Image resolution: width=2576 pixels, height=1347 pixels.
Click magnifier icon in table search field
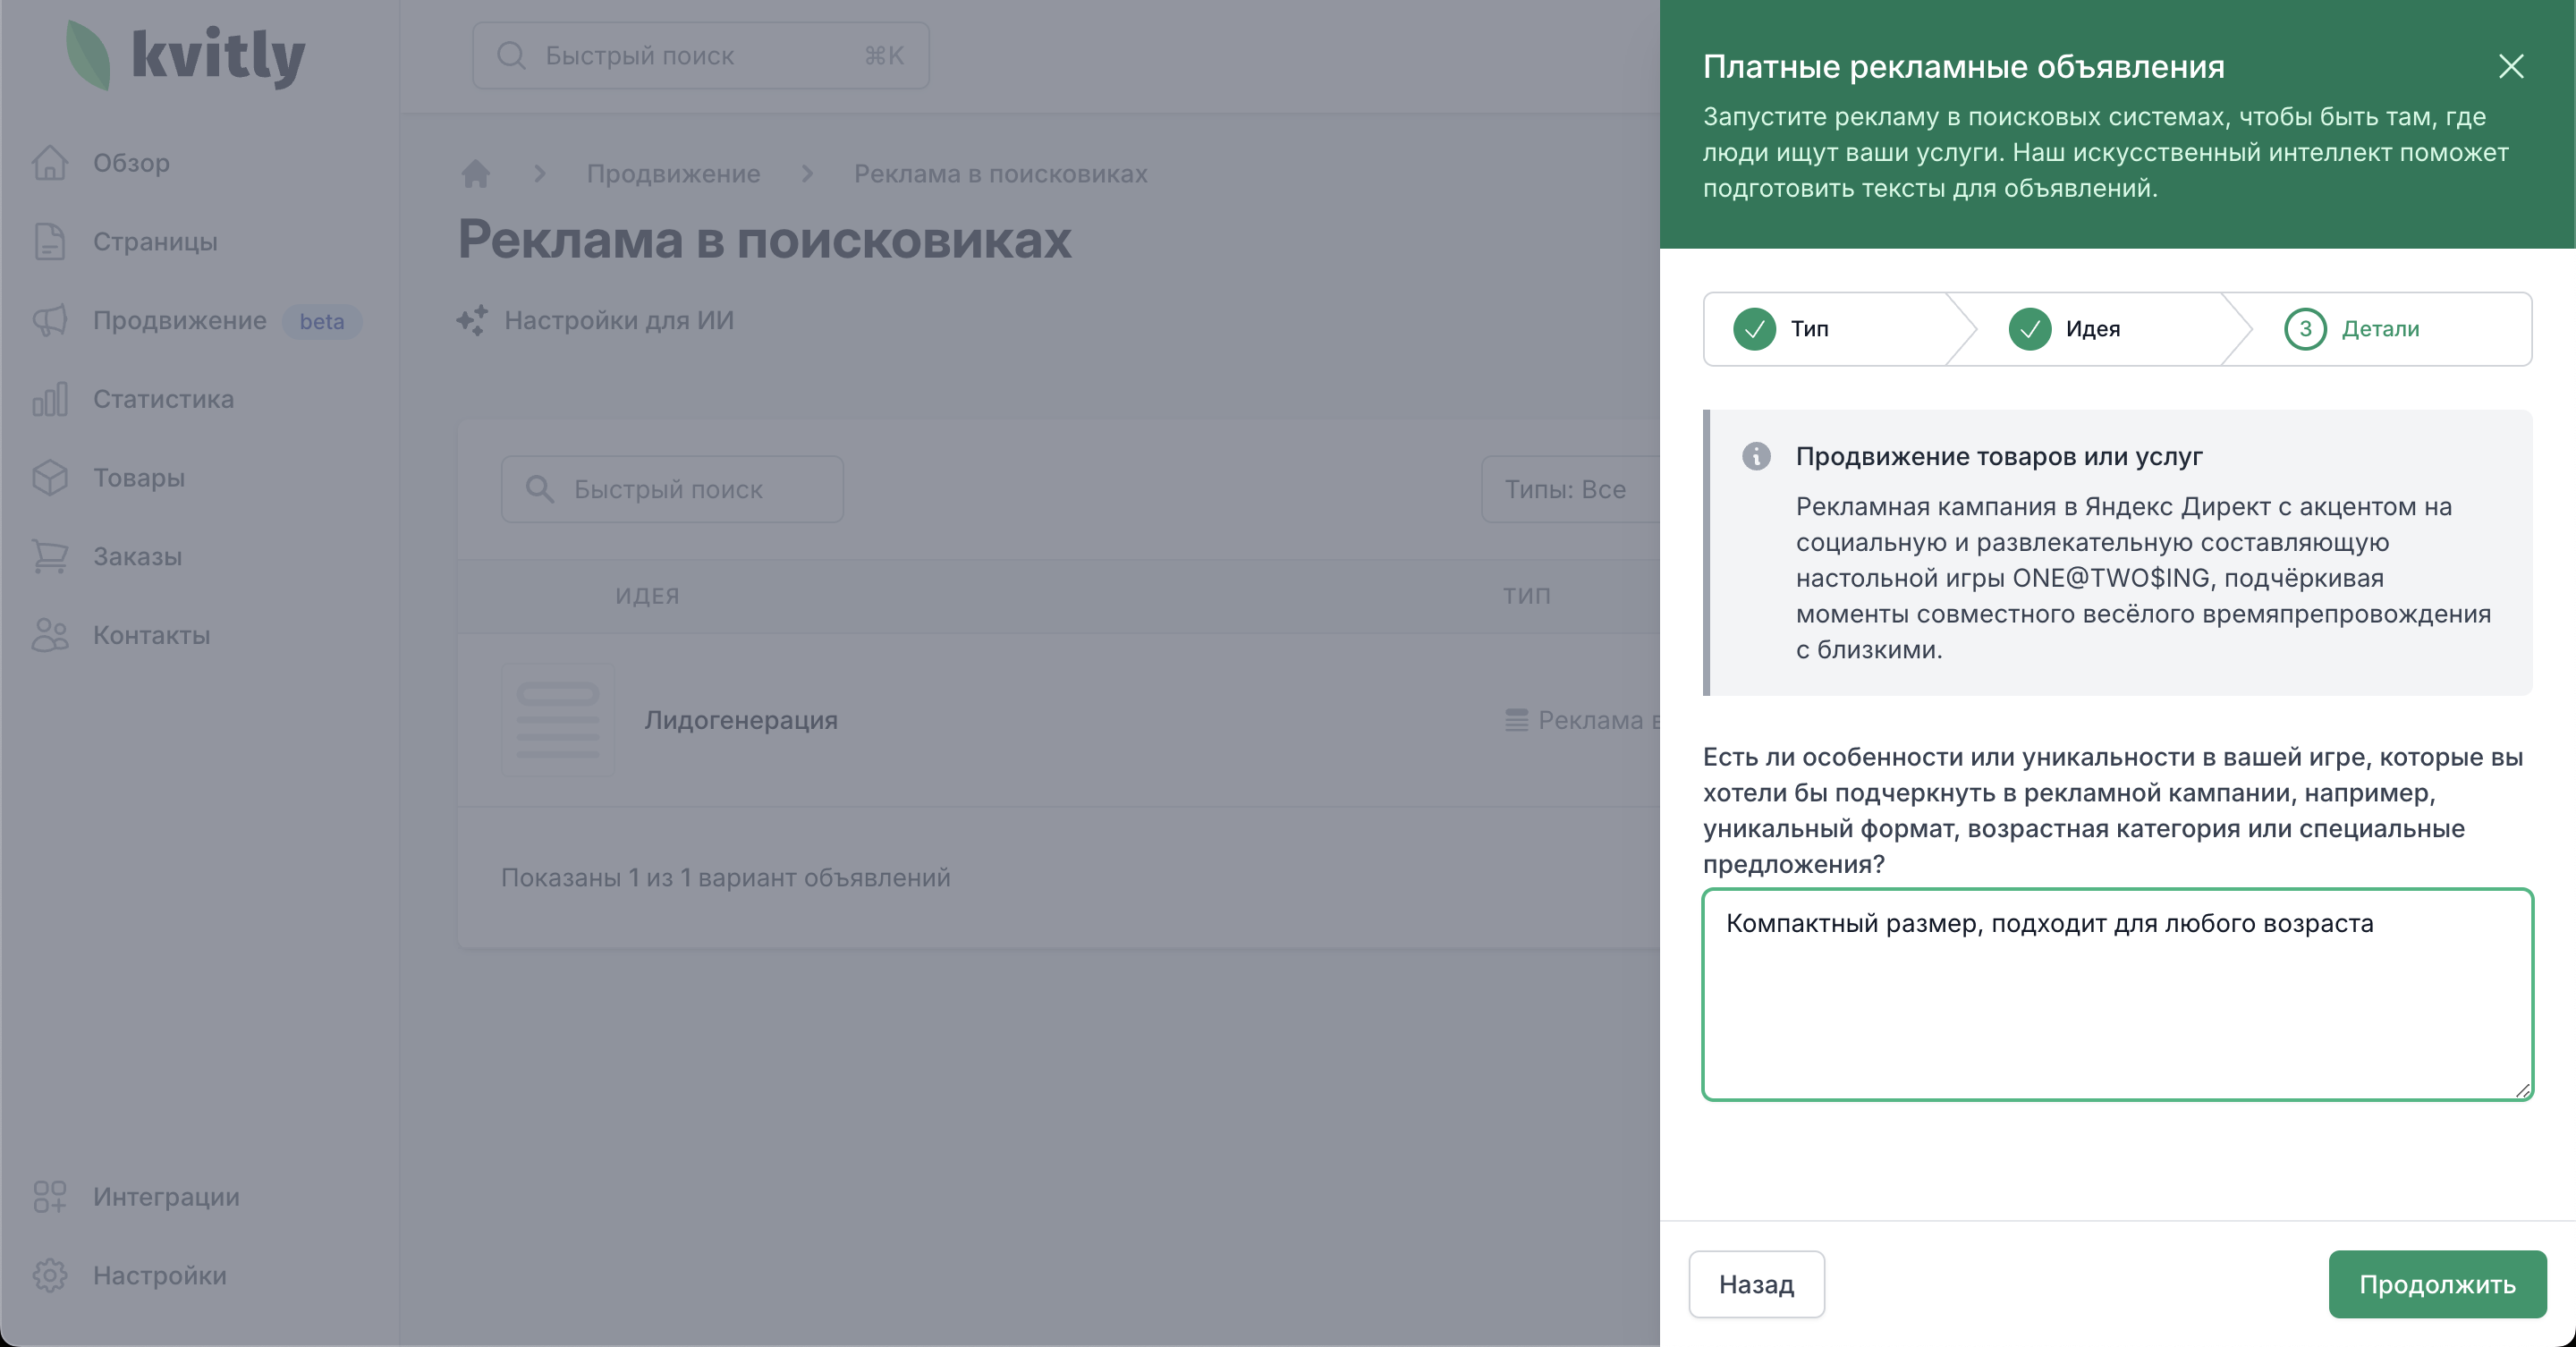540,489
